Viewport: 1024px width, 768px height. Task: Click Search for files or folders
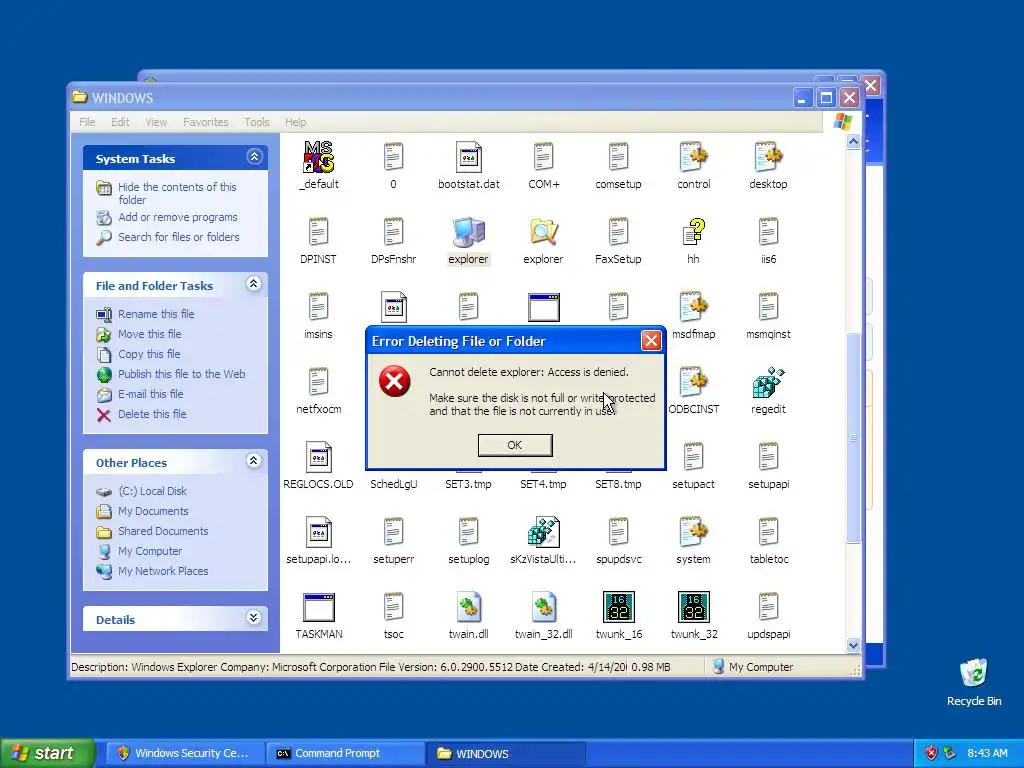178,237
